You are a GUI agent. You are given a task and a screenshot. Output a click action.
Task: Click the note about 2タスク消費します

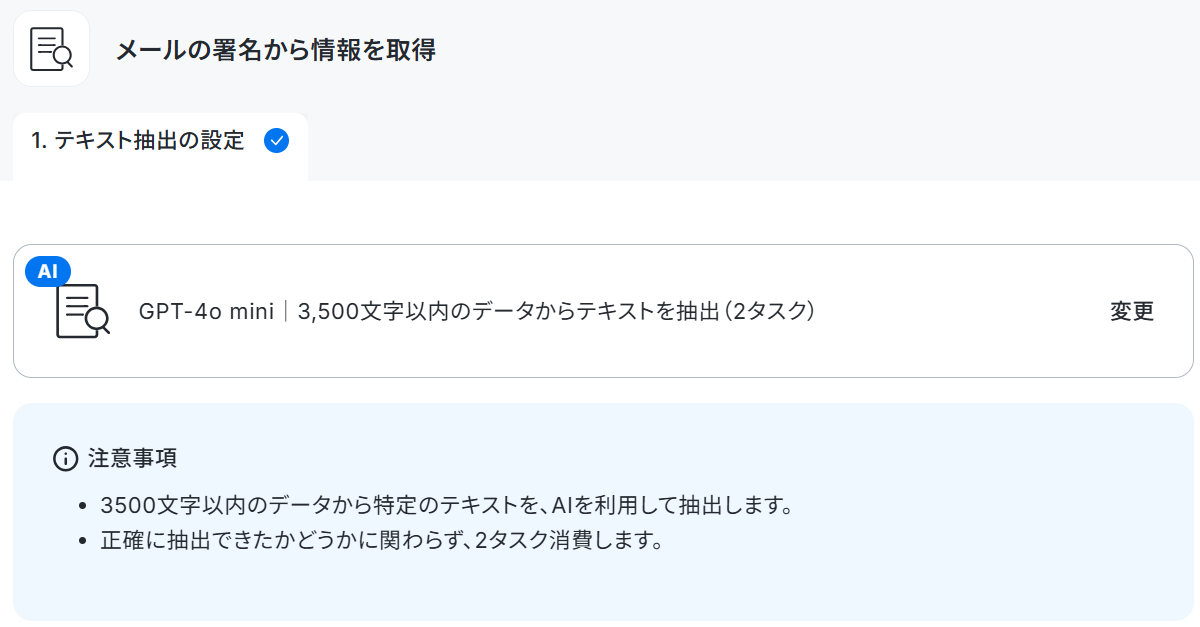point(382,542)
